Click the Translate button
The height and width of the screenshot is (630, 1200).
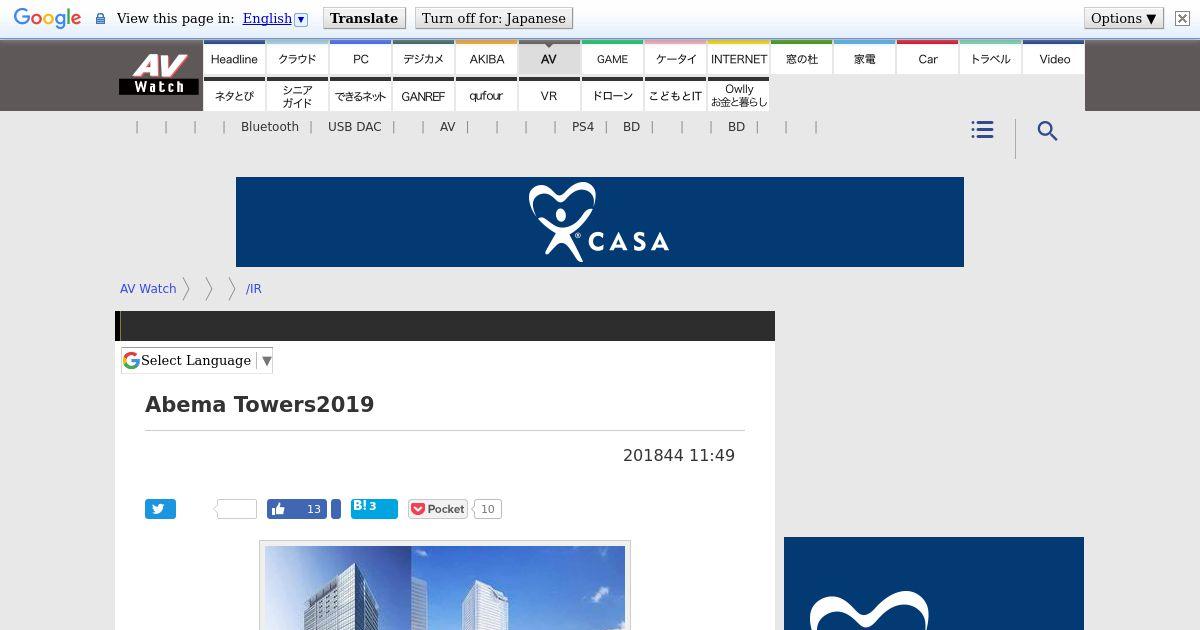pyautogui.click(x=364, y=19)
